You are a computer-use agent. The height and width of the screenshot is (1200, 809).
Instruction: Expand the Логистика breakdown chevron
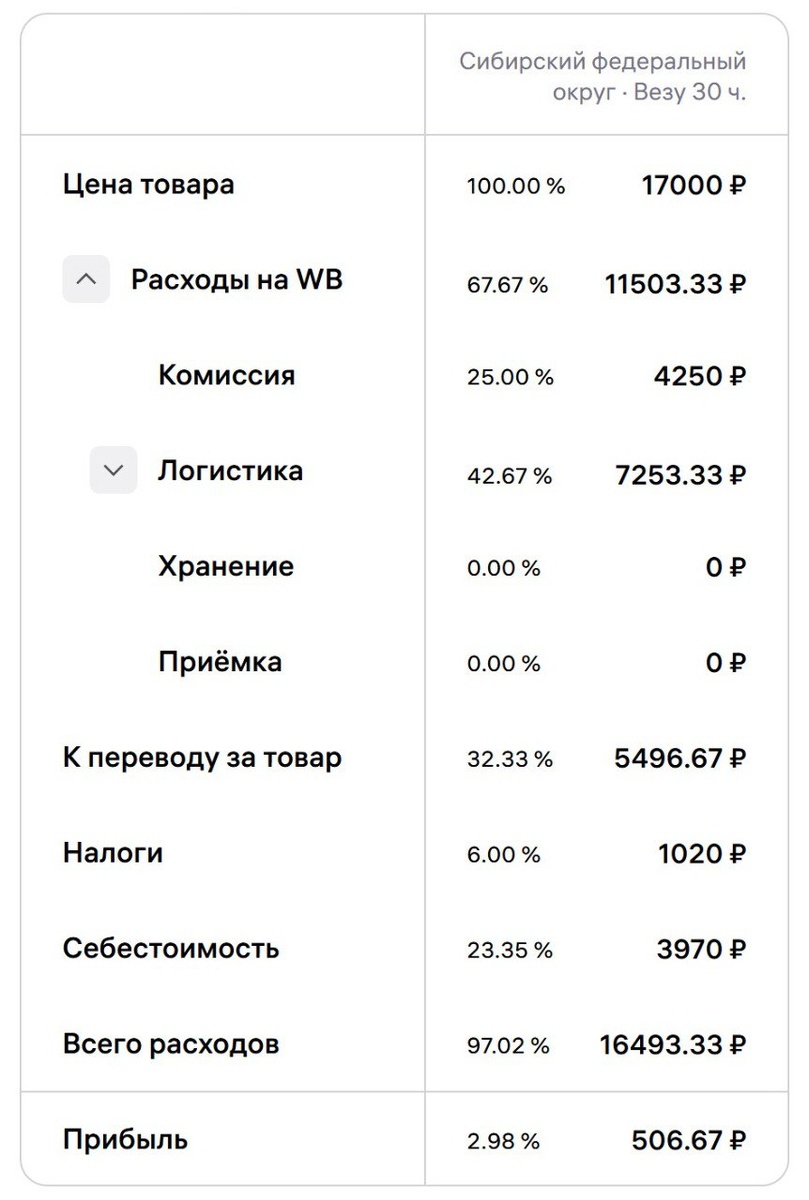click(x=113, y=470)
